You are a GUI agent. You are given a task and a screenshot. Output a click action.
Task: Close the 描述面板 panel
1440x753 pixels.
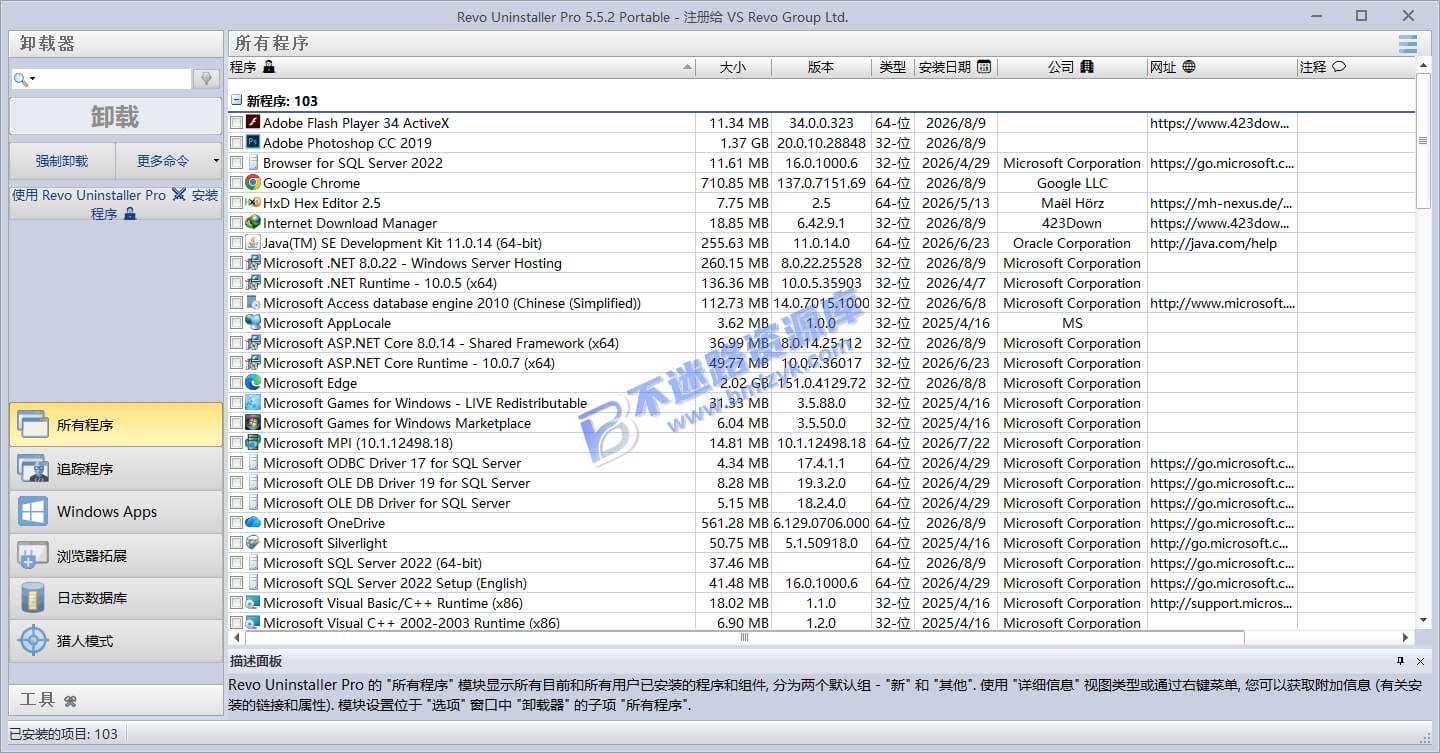pos(1420,661)
